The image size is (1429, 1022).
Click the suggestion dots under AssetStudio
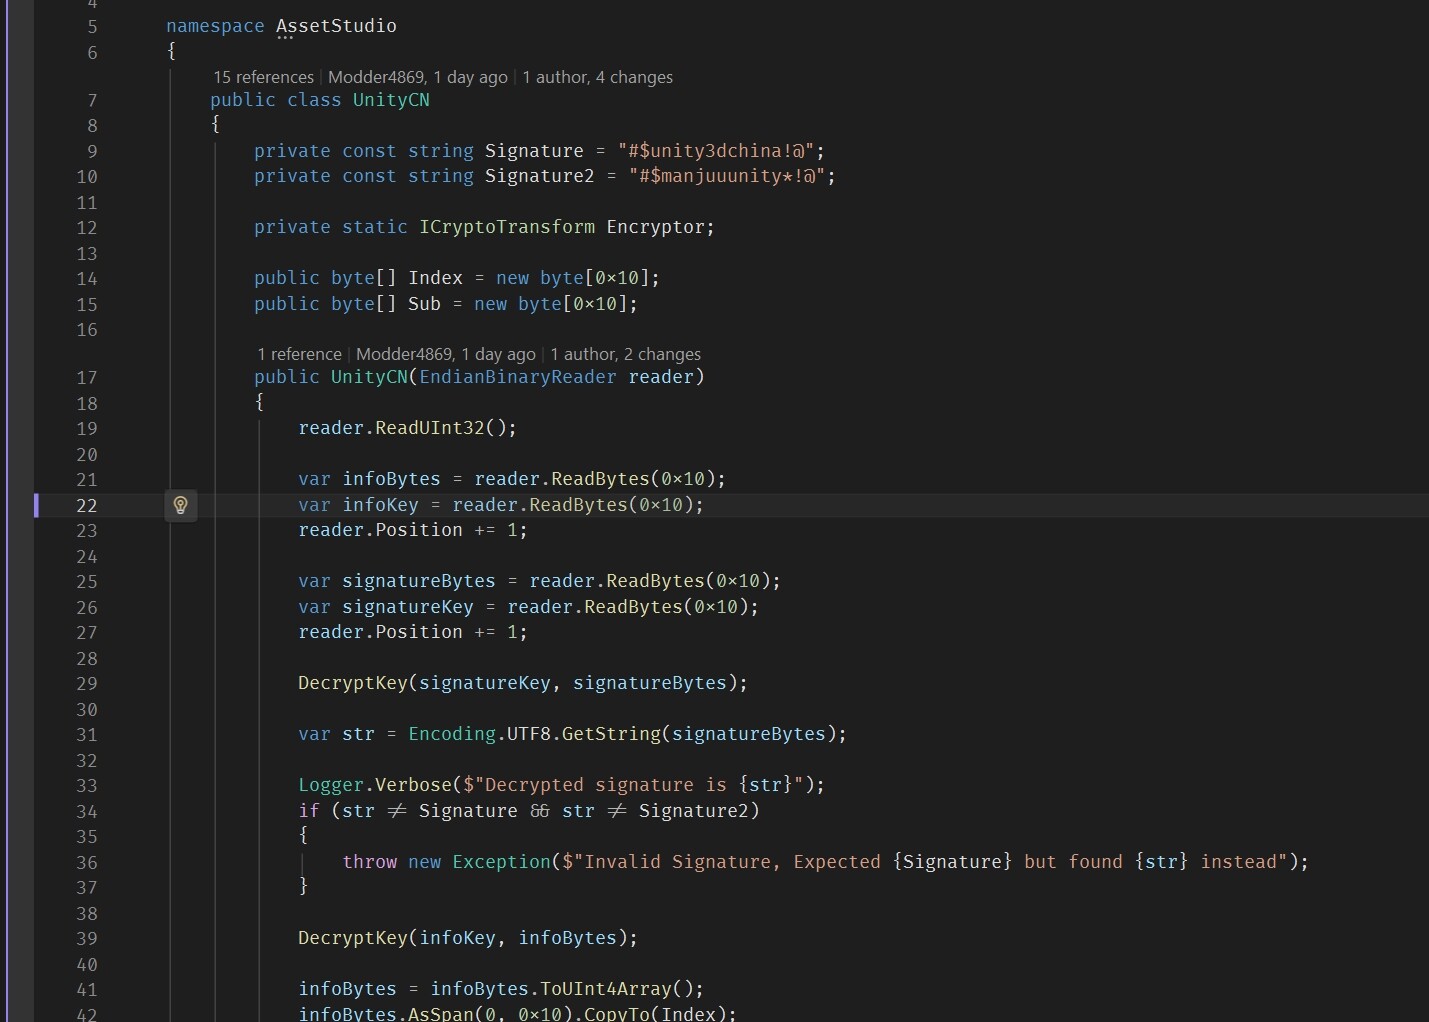(x=285, y=38)
